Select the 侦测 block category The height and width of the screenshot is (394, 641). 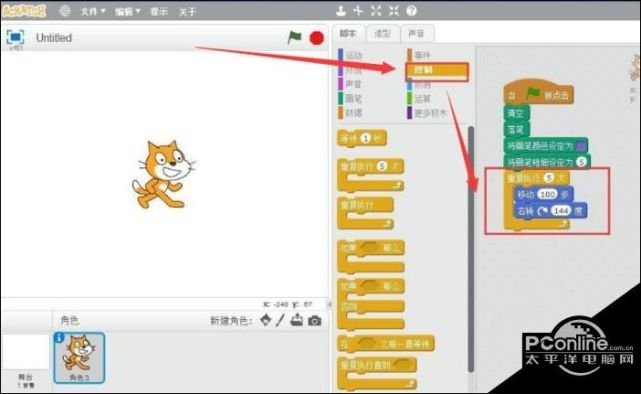click(419, 85)
